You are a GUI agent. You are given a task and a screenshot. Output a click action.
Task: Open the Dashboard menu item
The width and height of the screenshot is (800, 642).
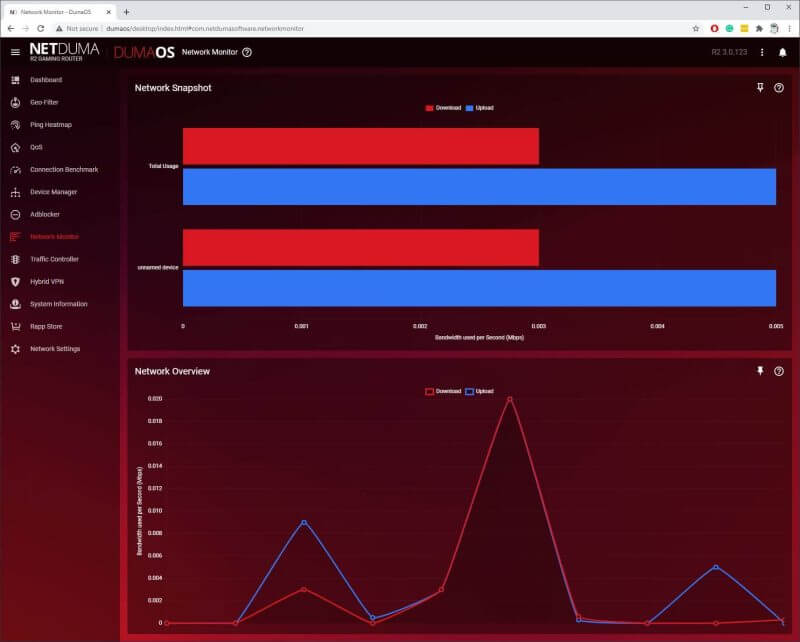pos(46,80)
